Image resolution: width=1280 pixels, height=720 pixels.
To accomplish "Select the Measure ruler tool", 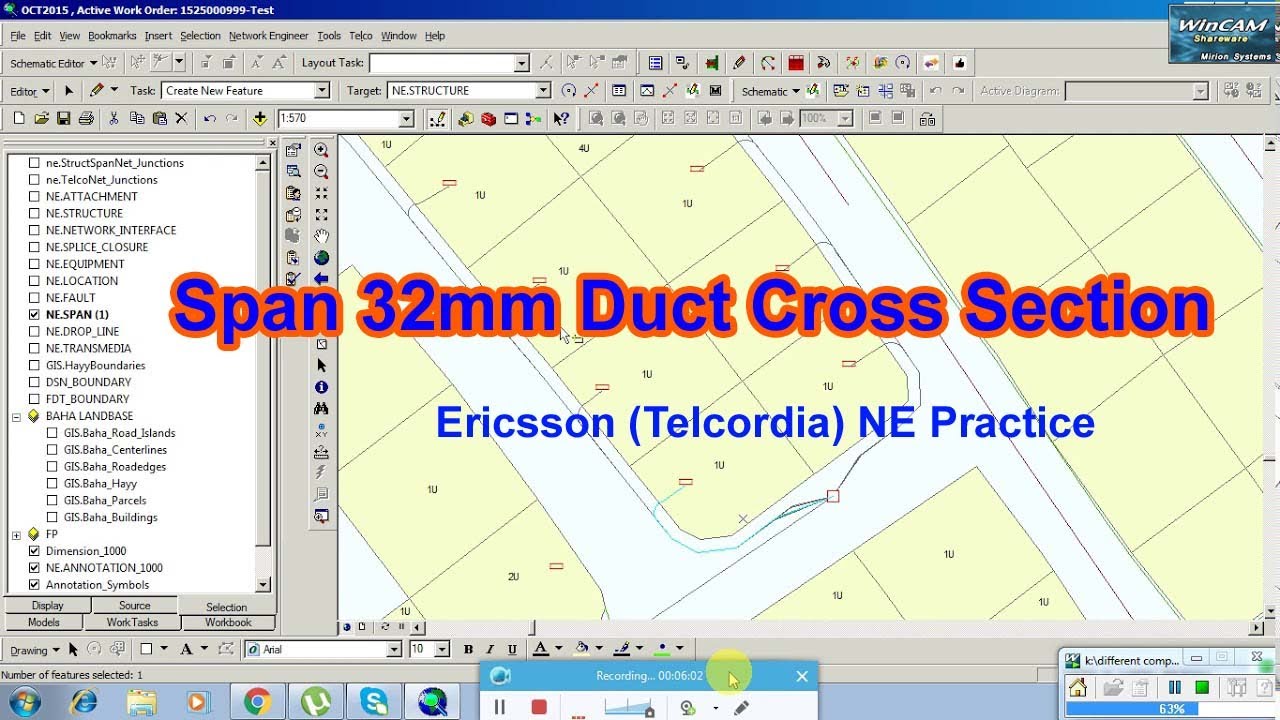I will tap(321, 452).
